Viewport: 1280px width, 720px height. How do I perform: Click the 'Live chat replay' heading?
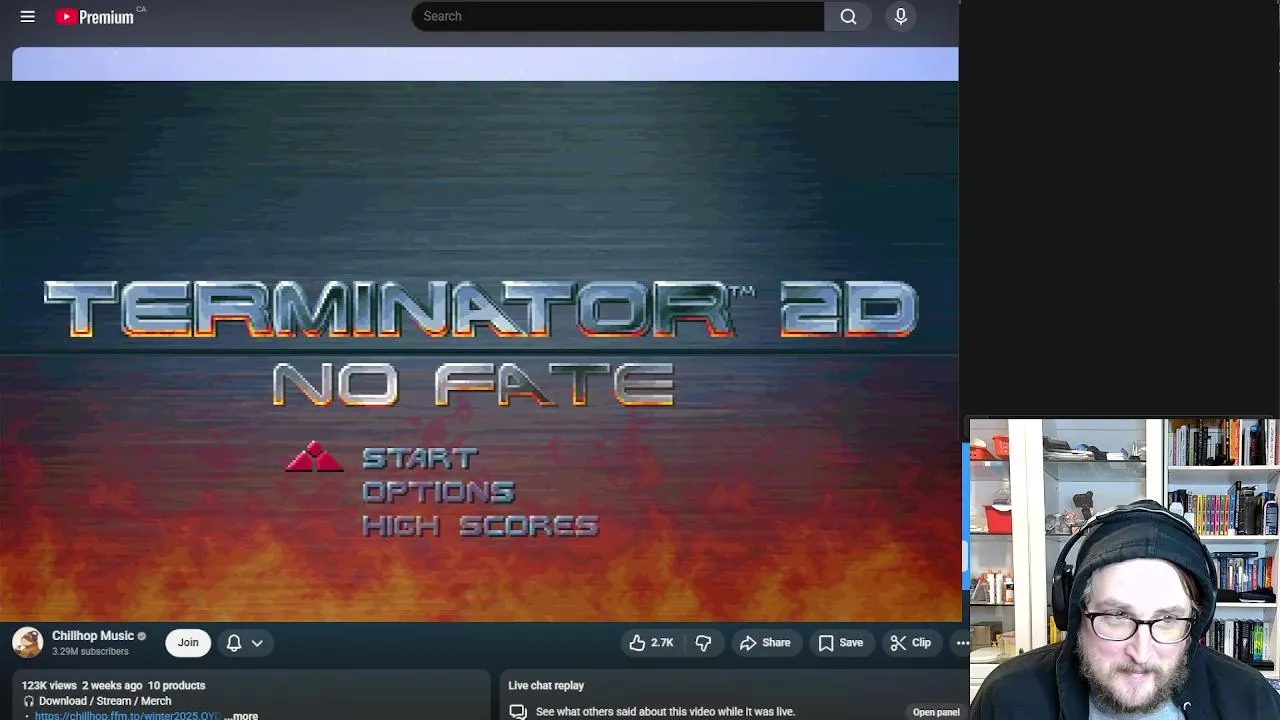[x=546, y=685]
